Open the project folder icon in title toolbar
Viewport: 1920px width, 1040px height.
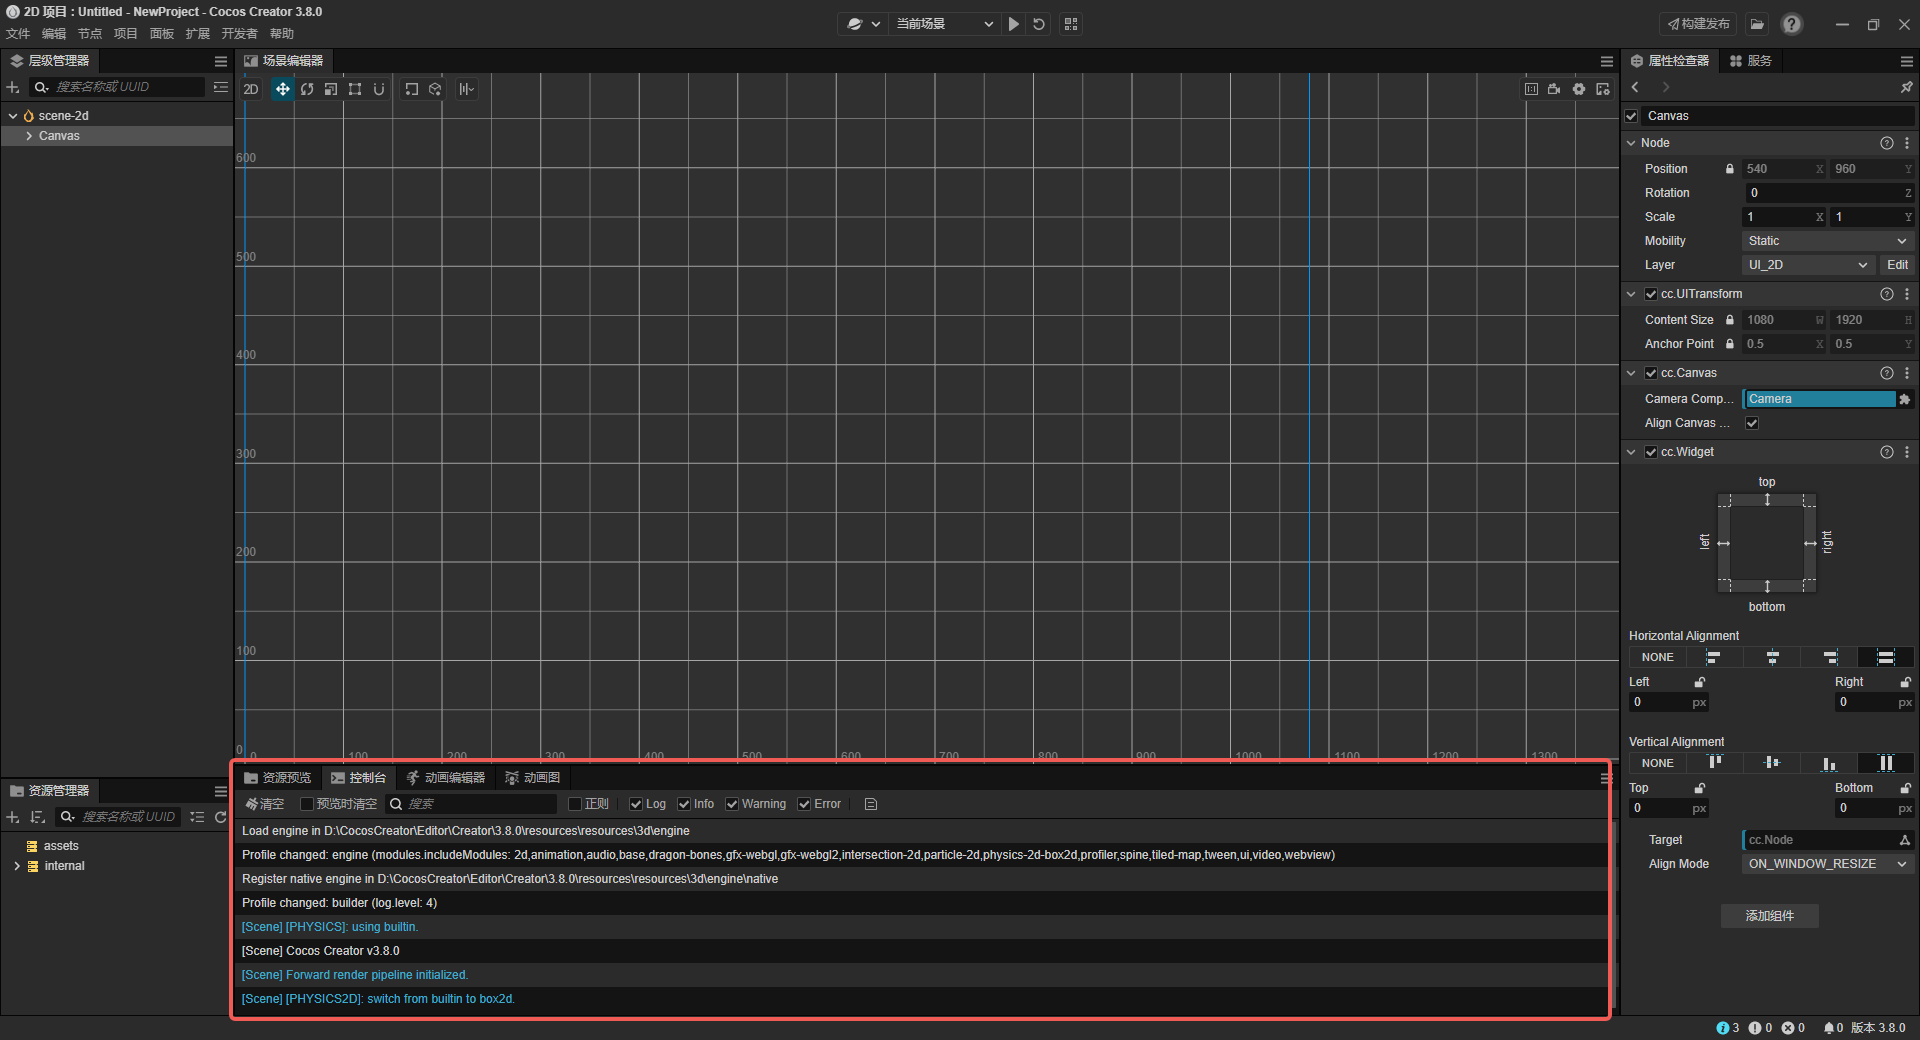tap(1757, 24)
